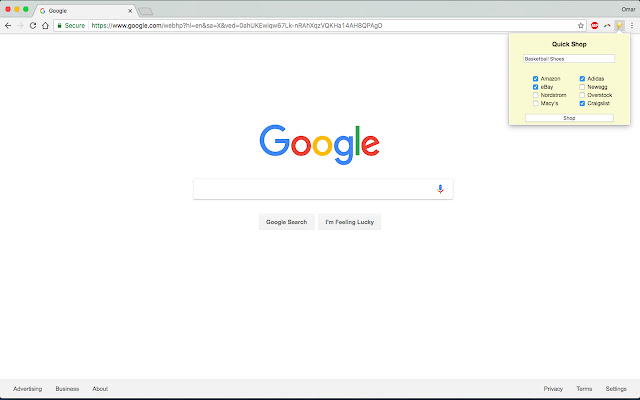Viewport: 640px width, 400px height.
Task: Open the Privacy footer link
Action: tap(553, 389)
